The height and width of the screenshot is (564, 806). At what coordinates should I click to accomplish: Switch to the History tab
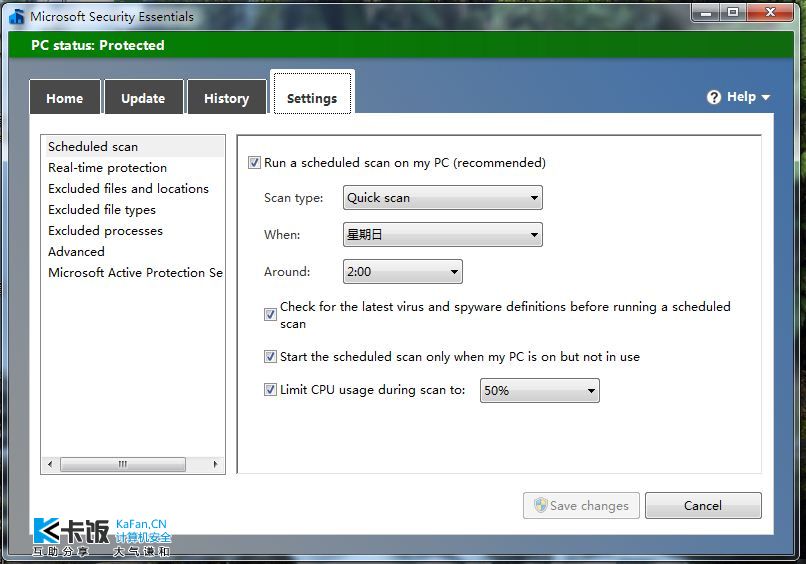(x=227, y=98)
